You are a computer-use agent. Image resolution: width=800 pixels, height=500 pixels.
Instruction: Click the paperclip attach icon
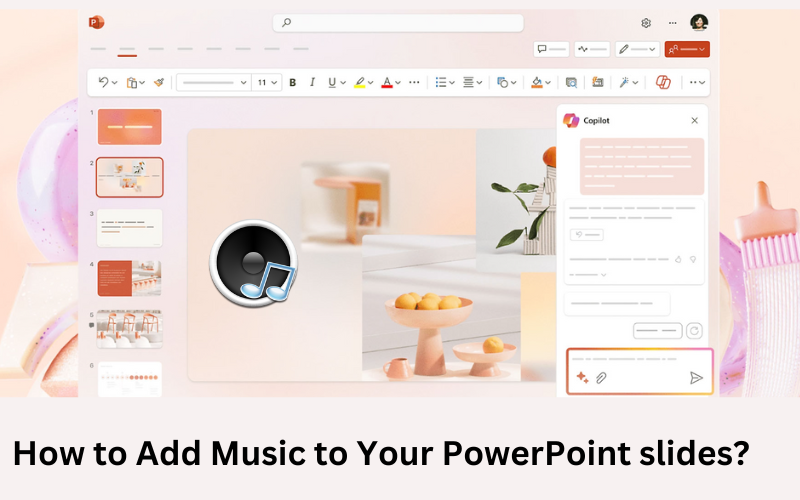[x=601, y=378]
